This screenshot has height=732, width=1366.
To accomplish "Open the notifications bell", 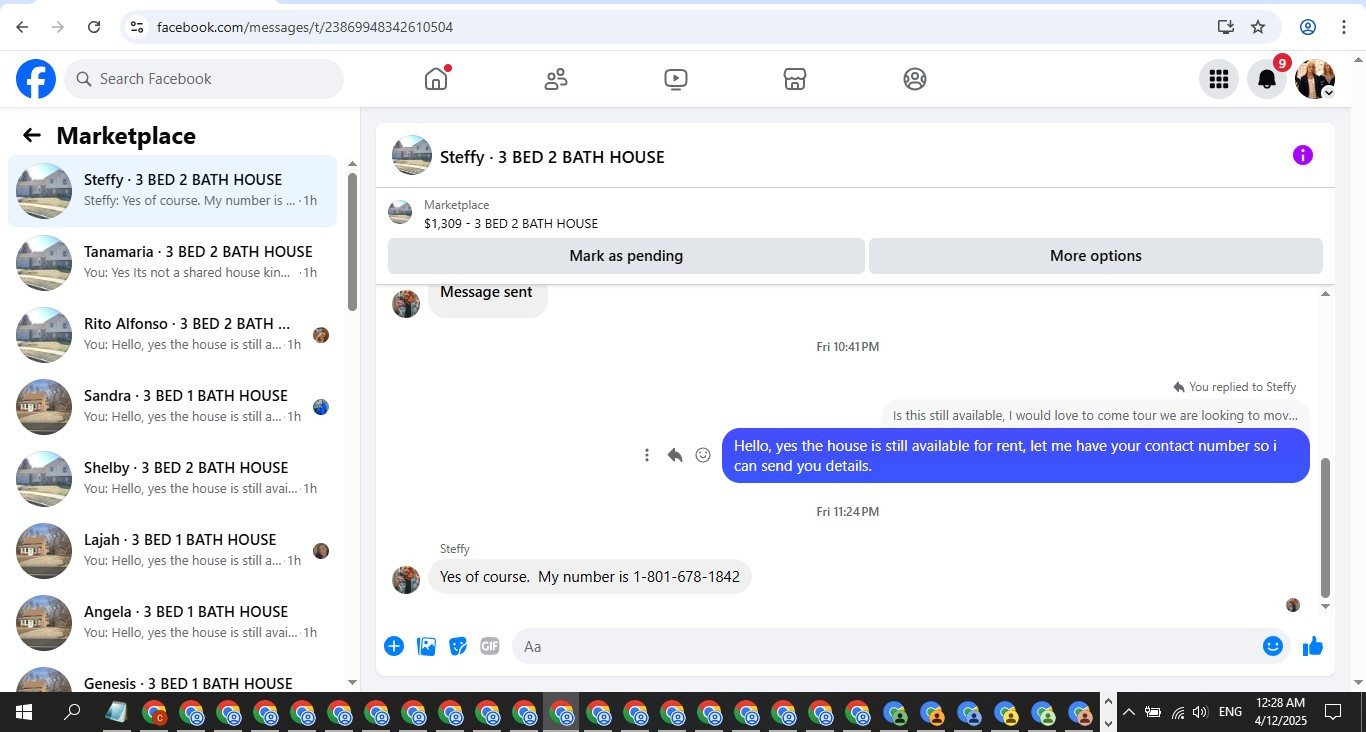I will (x=1266, y=79).
